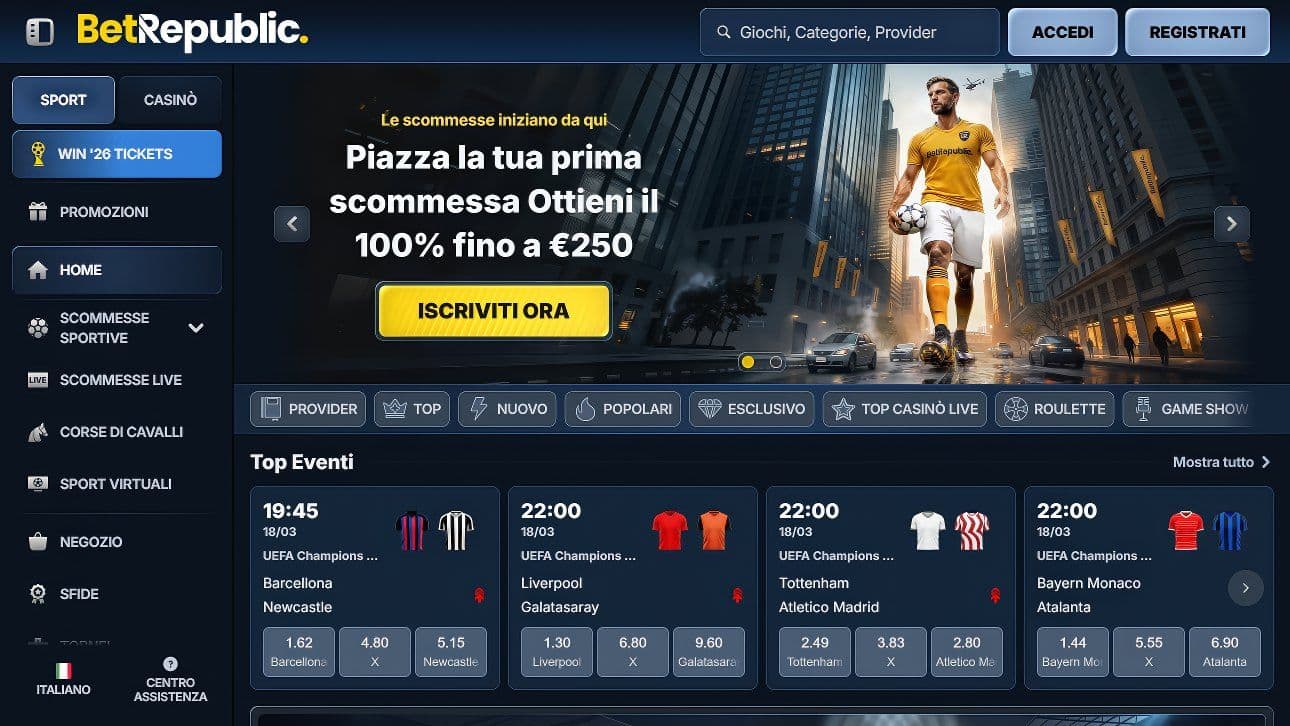Viewport: 1290px width, 726px height.
Task: Switch to the second banner slide dot
Action: 775,362
